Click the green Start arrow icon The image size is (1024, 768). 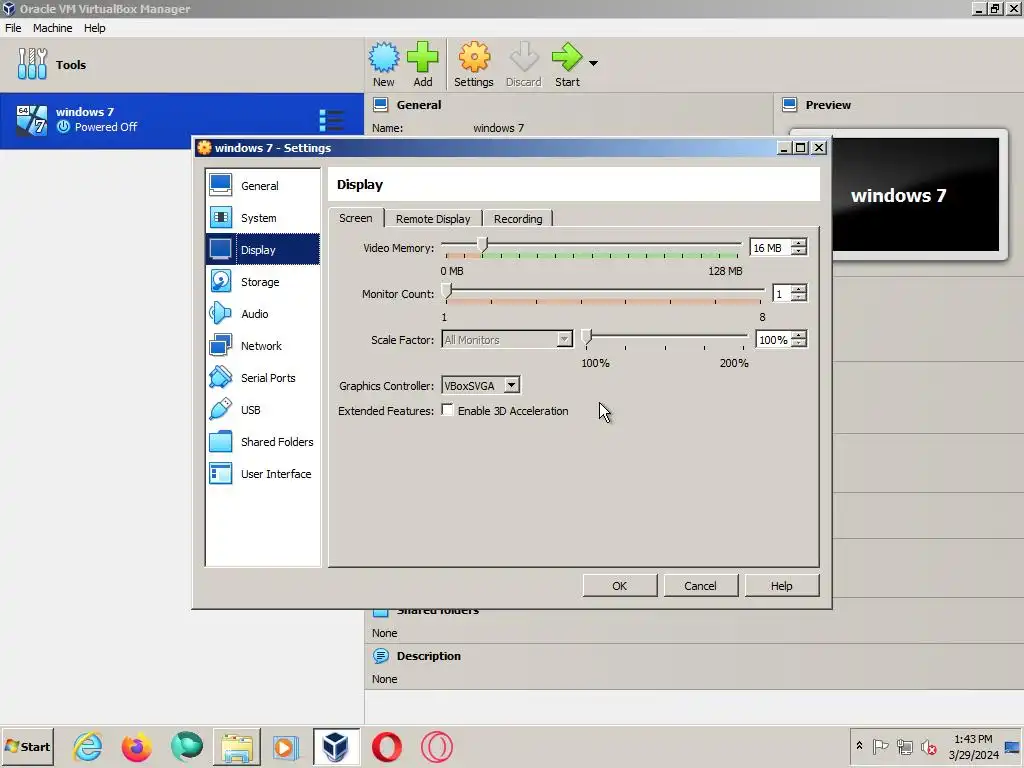click(x=566, y=57)
